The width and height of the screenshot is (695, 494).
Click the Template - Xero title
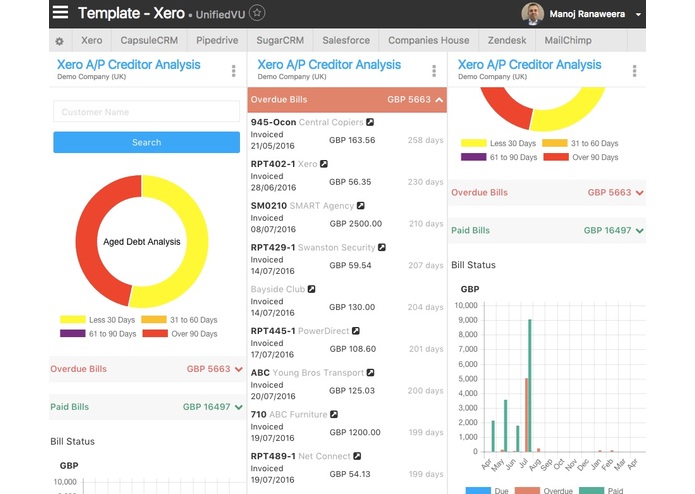point(131,13)
